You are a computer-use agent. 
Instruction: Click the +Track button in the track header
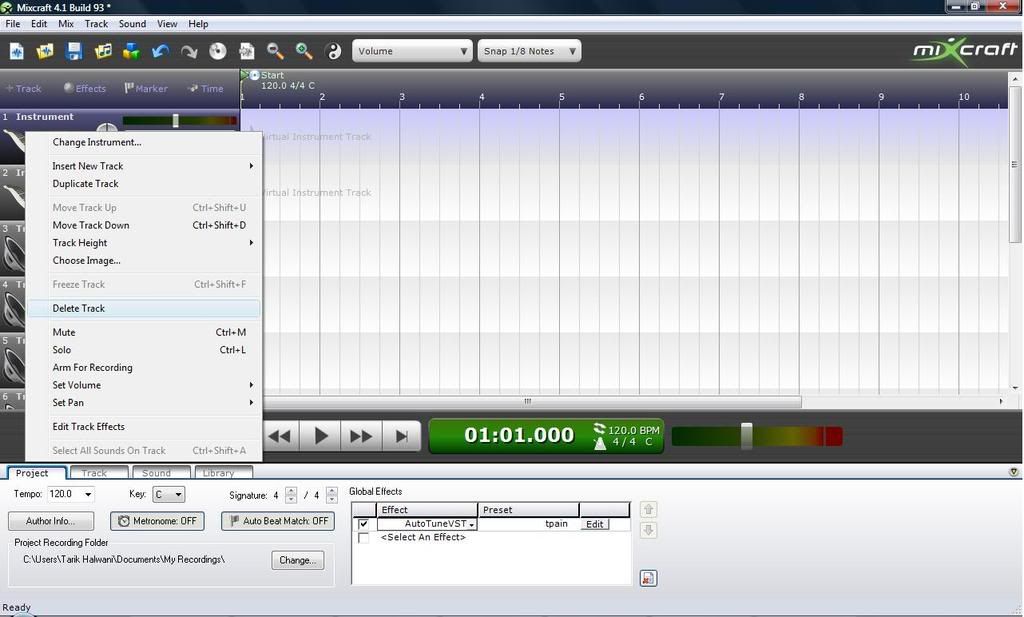pyautogui.click(x=24, y=88)
